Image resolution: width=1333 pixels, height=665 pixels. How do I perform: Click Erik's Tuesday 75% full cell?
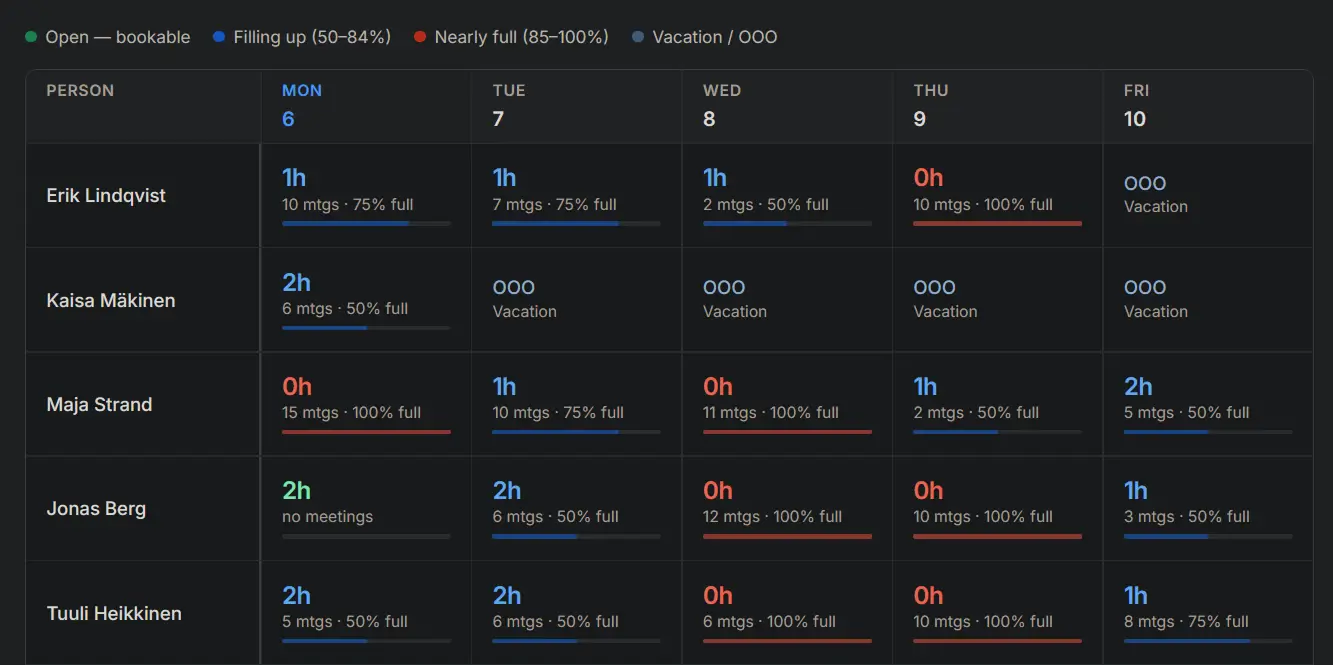click(x=576, y=195)
